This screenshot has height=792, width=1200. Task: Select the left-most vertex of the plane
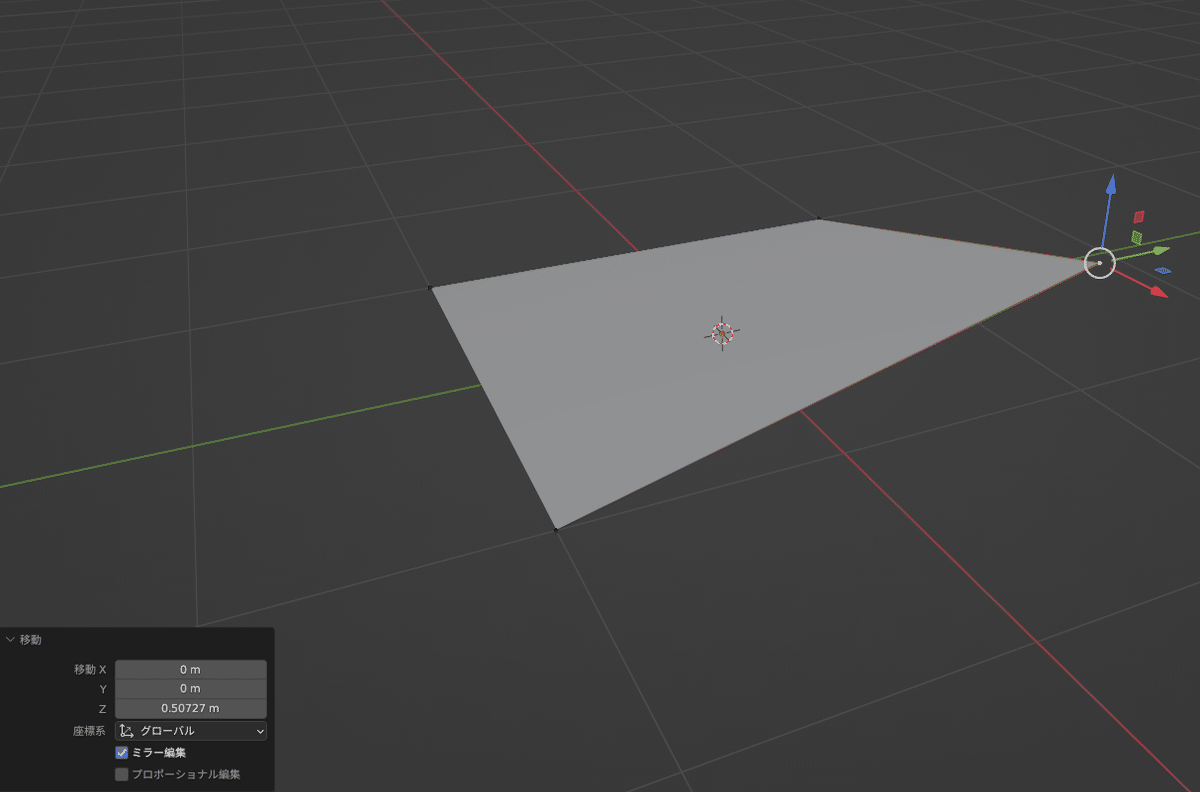click(430, 287)
